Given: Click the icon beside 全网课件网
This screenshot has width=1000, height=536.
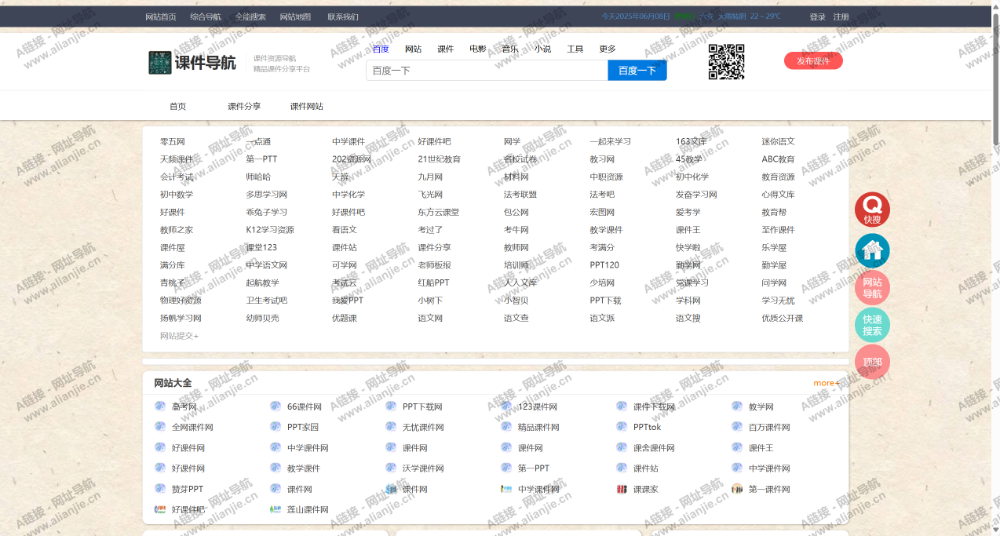Looking at the screenshot, I should (x=160, y=427).
